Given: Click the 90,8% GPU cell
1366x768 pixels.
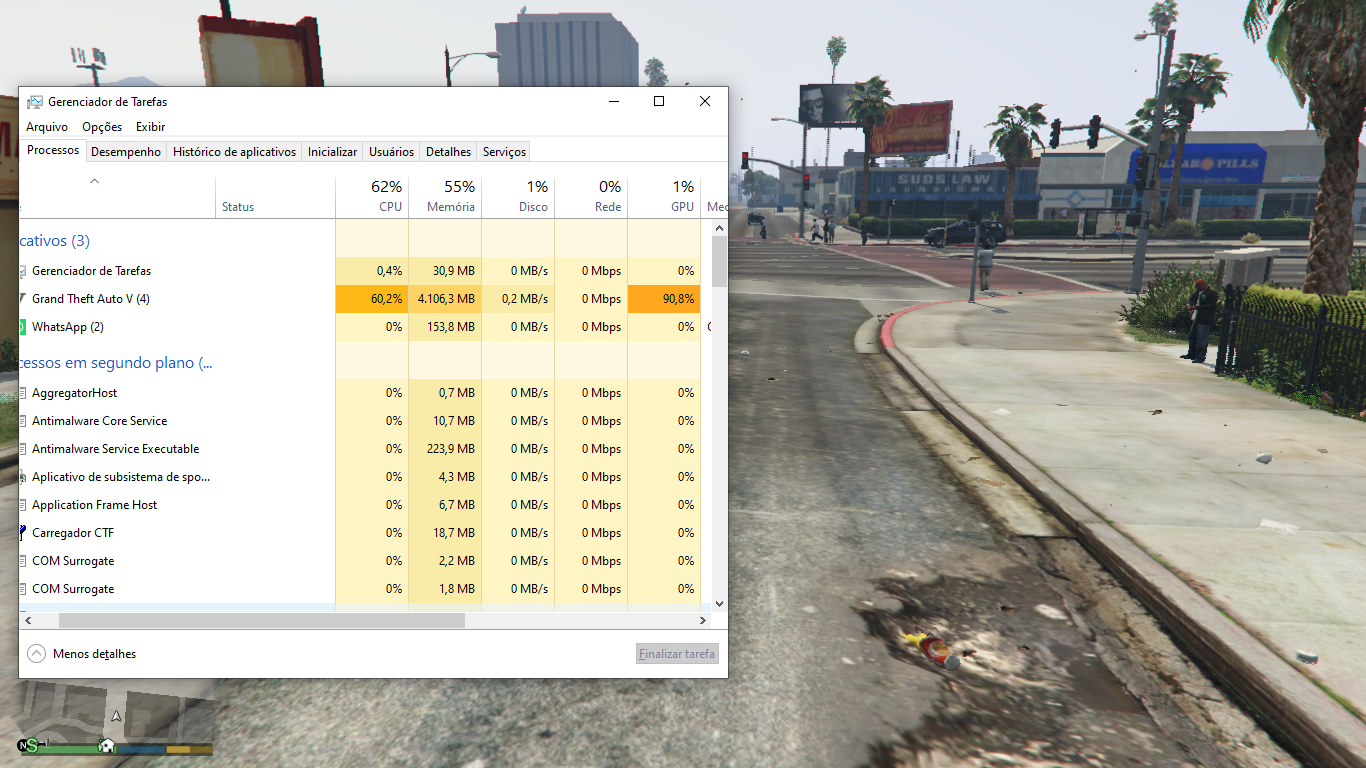Looking at the screenshot, I should point(664,299).
